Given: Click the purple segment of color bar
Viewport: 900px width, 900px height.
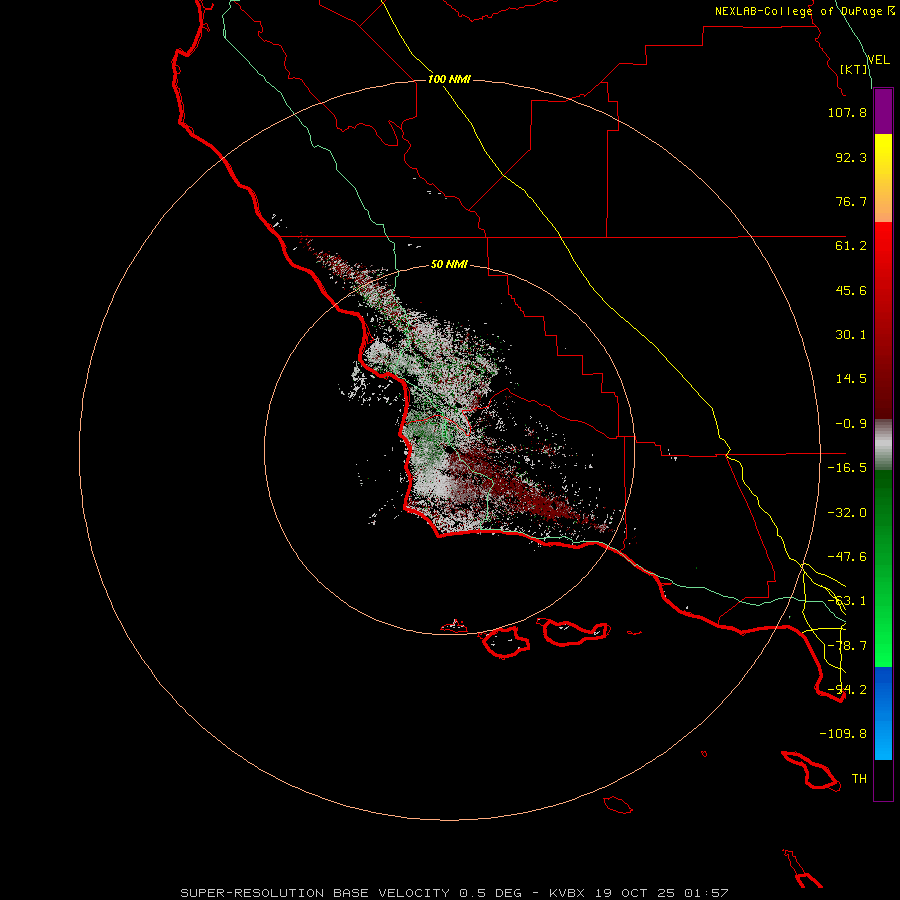Looking at the screenshot, I should click(x=883, y=111).
